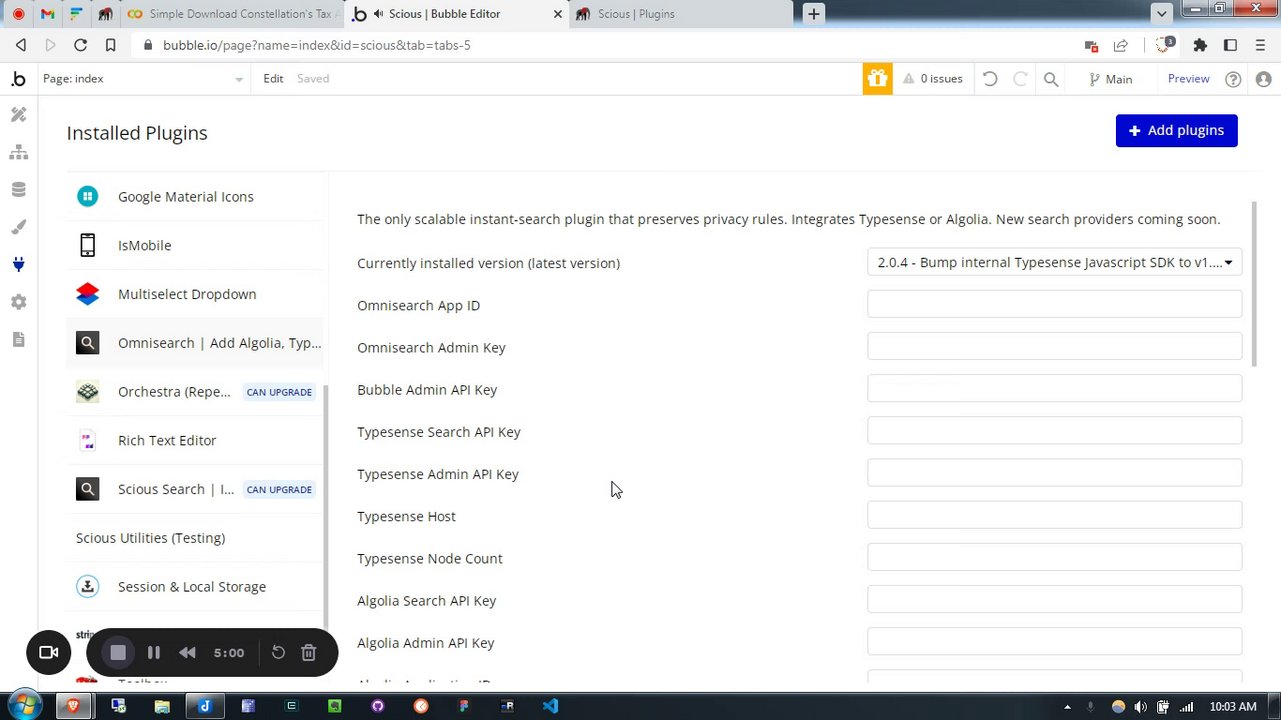Viewport: 1281px width, 720px height.
Task: Toggle the recorder camera icon
Action: [48, 653]
